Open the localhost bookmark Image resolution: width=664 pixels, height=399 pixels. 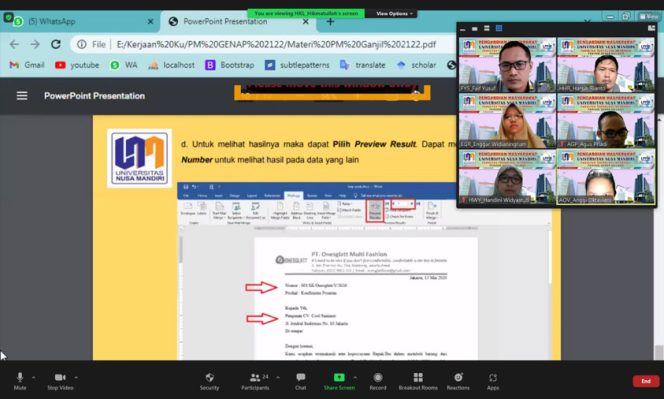(x=172, y=65)
